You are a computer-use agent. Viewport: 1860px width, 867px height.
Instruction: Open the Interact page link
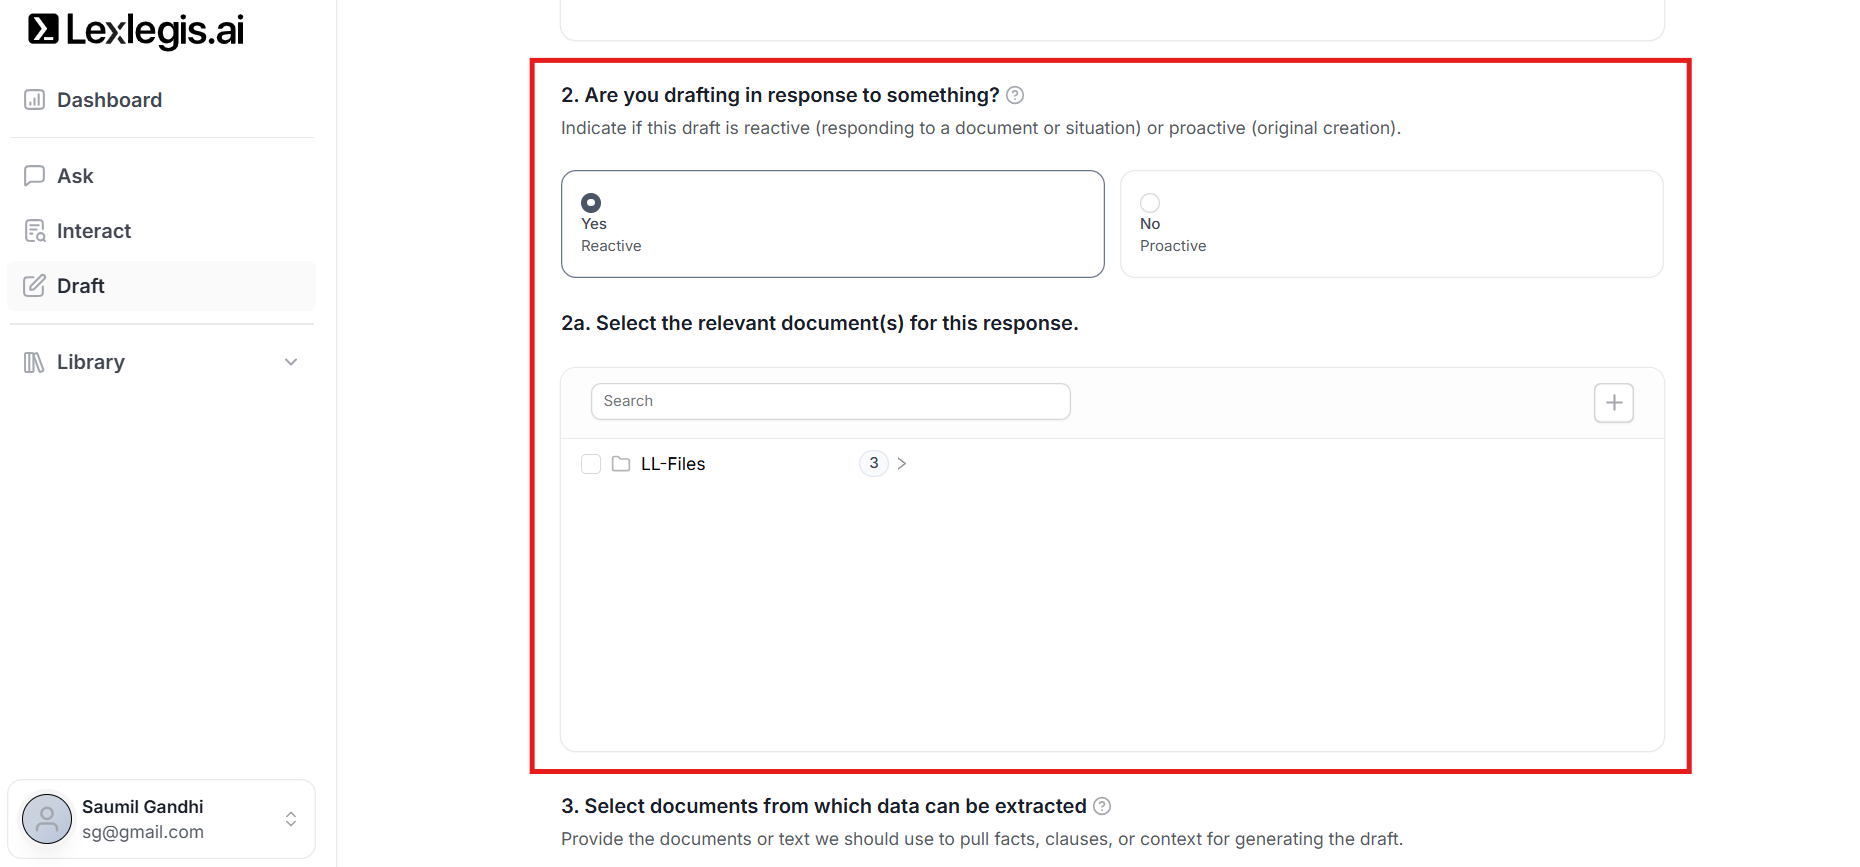click(94, 231)
